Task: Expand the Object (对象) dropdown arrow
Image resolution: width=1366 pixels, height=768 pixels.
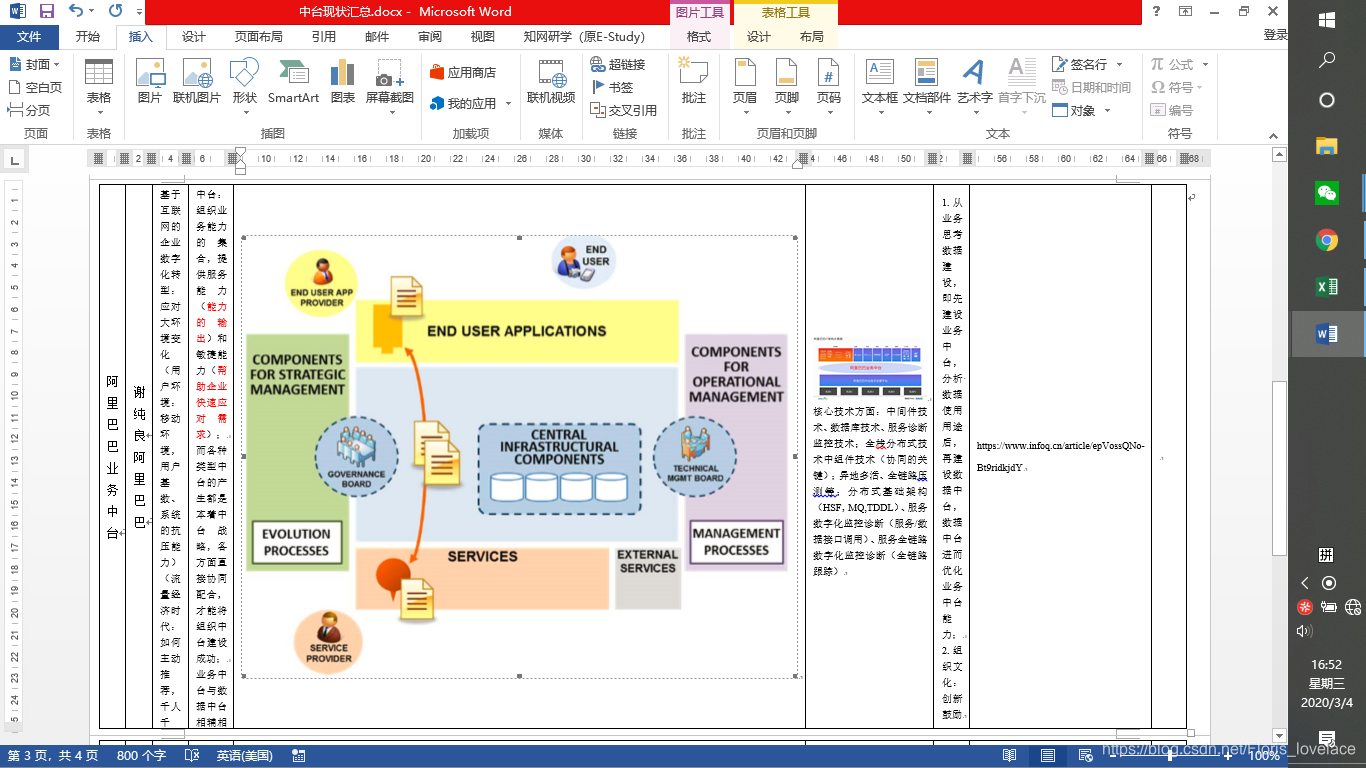Action: pyautogui.click(x=1108, y=110)
